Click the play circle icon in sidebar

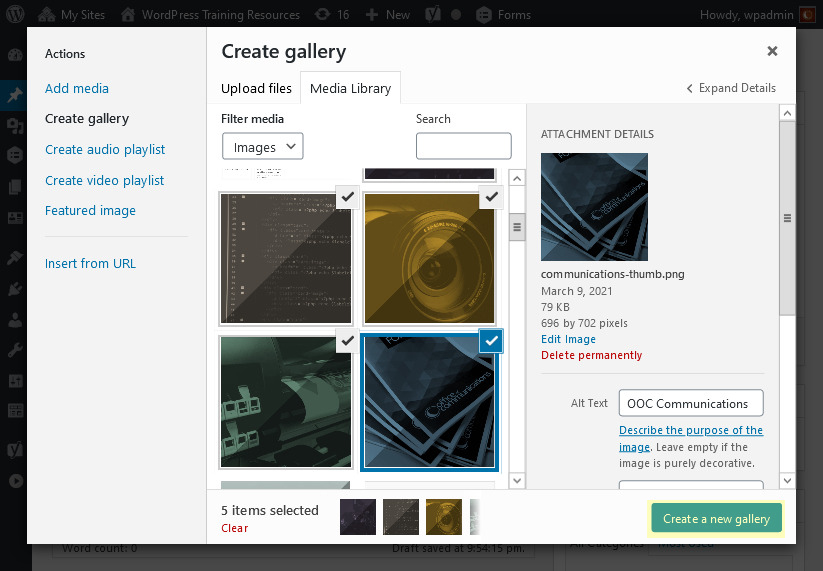click(16, 480)
